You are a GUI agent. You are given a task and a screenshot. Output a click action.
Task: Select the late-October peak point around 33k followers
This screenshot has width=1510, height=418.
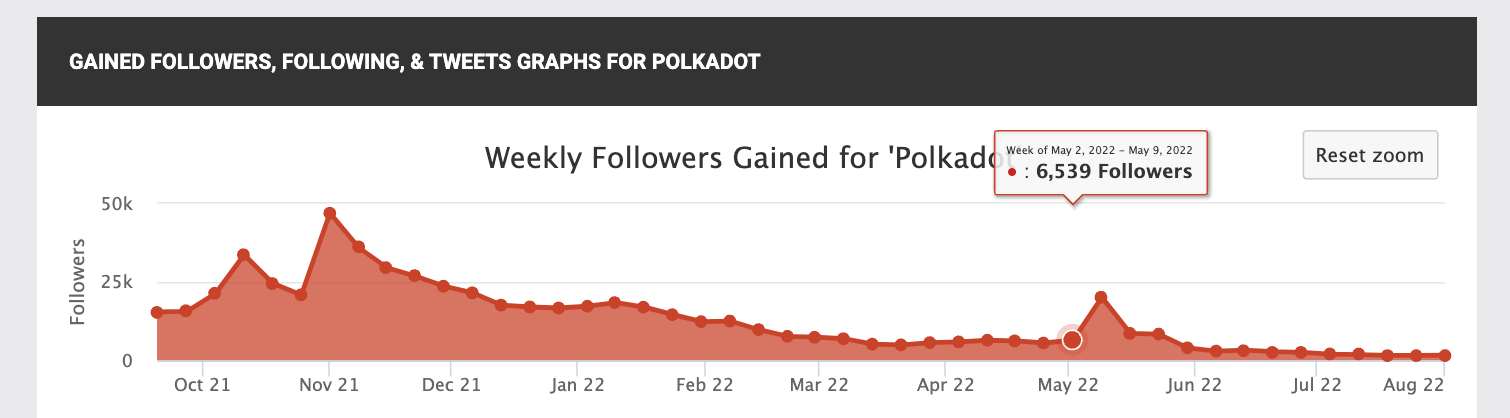pyautogui.click(x=243, y=254)
